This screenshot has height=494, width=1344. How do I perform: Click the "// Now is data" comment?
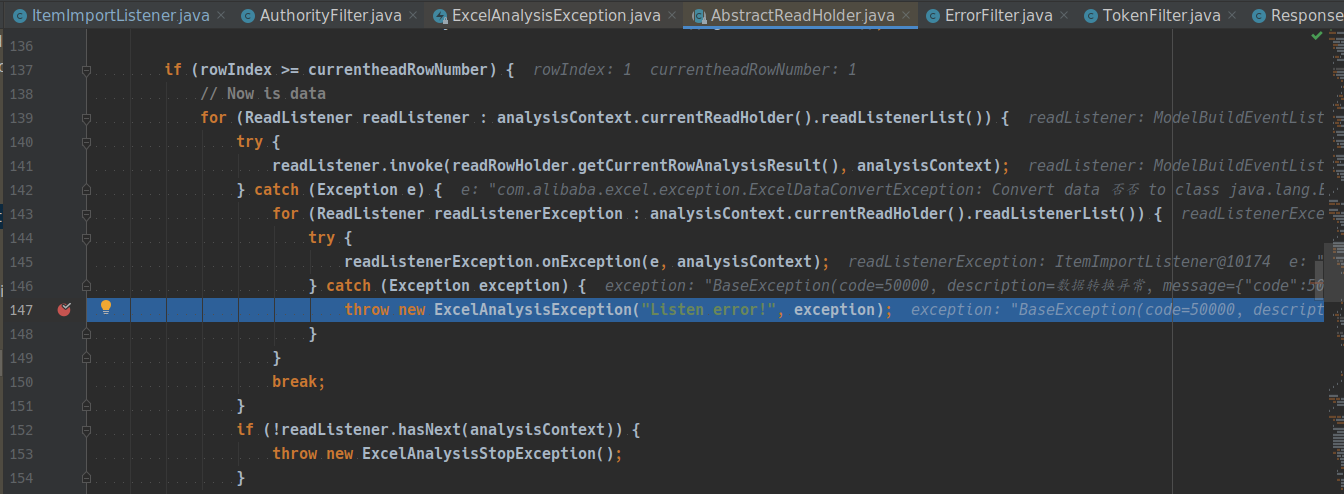[263, 94]
